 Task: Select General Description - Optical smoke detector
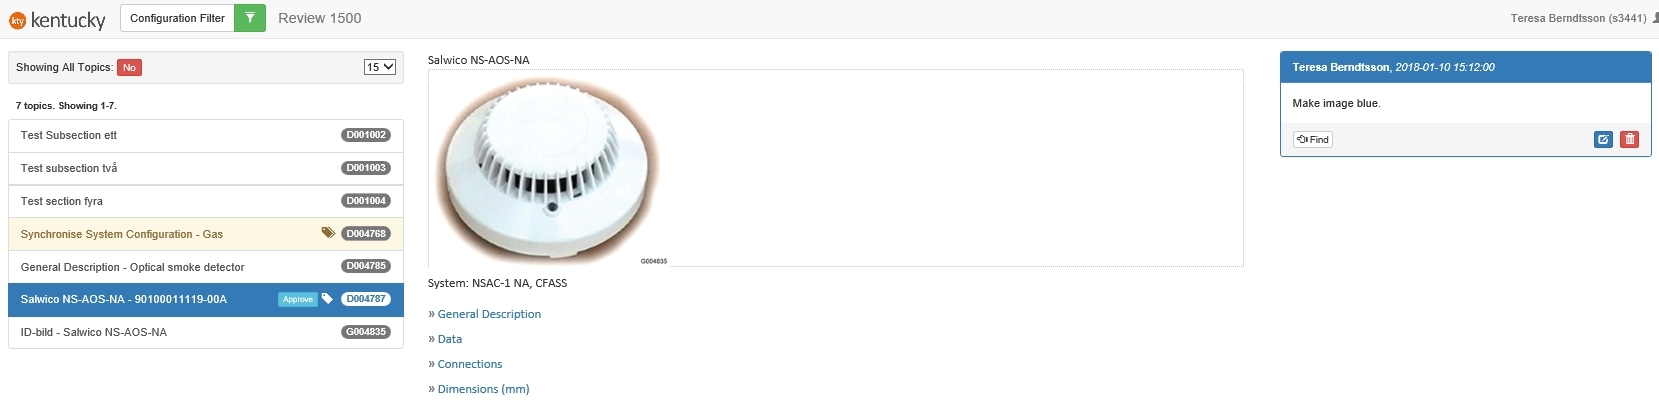[206, 267]
